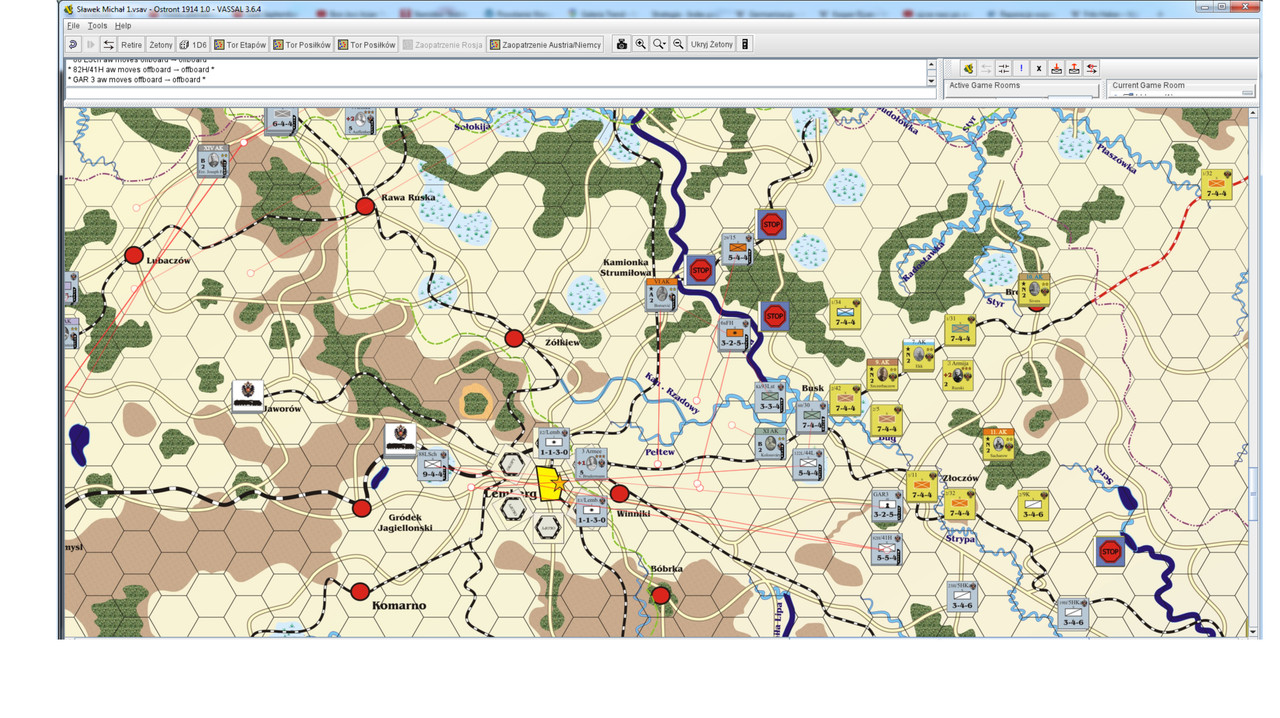
Task: Click chat log scrollbar up arrow
Action: pos(932,64)
